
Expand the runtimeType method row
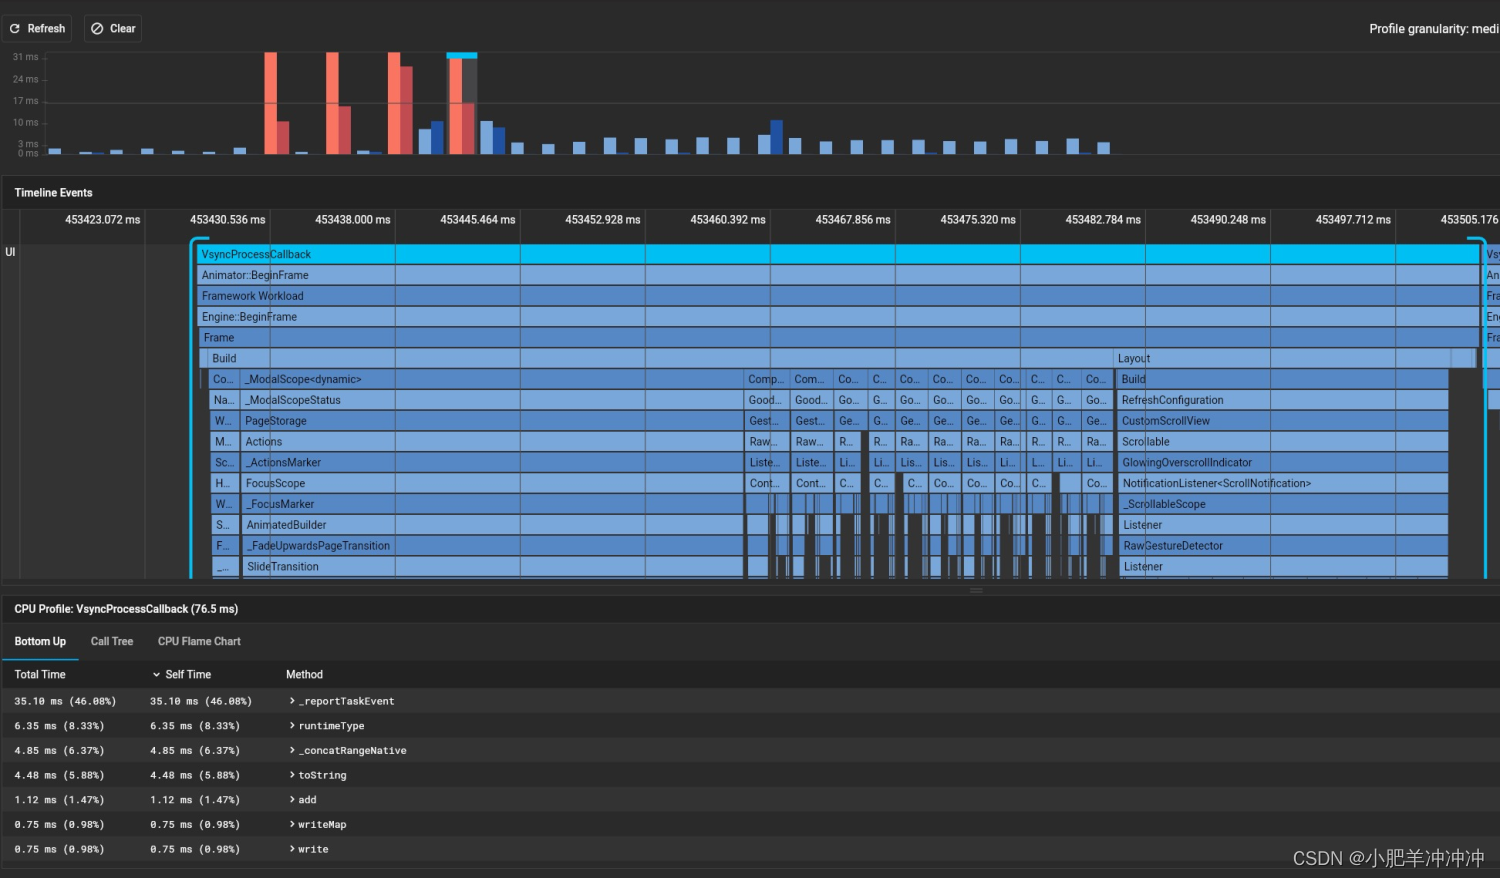click(292, 726)
